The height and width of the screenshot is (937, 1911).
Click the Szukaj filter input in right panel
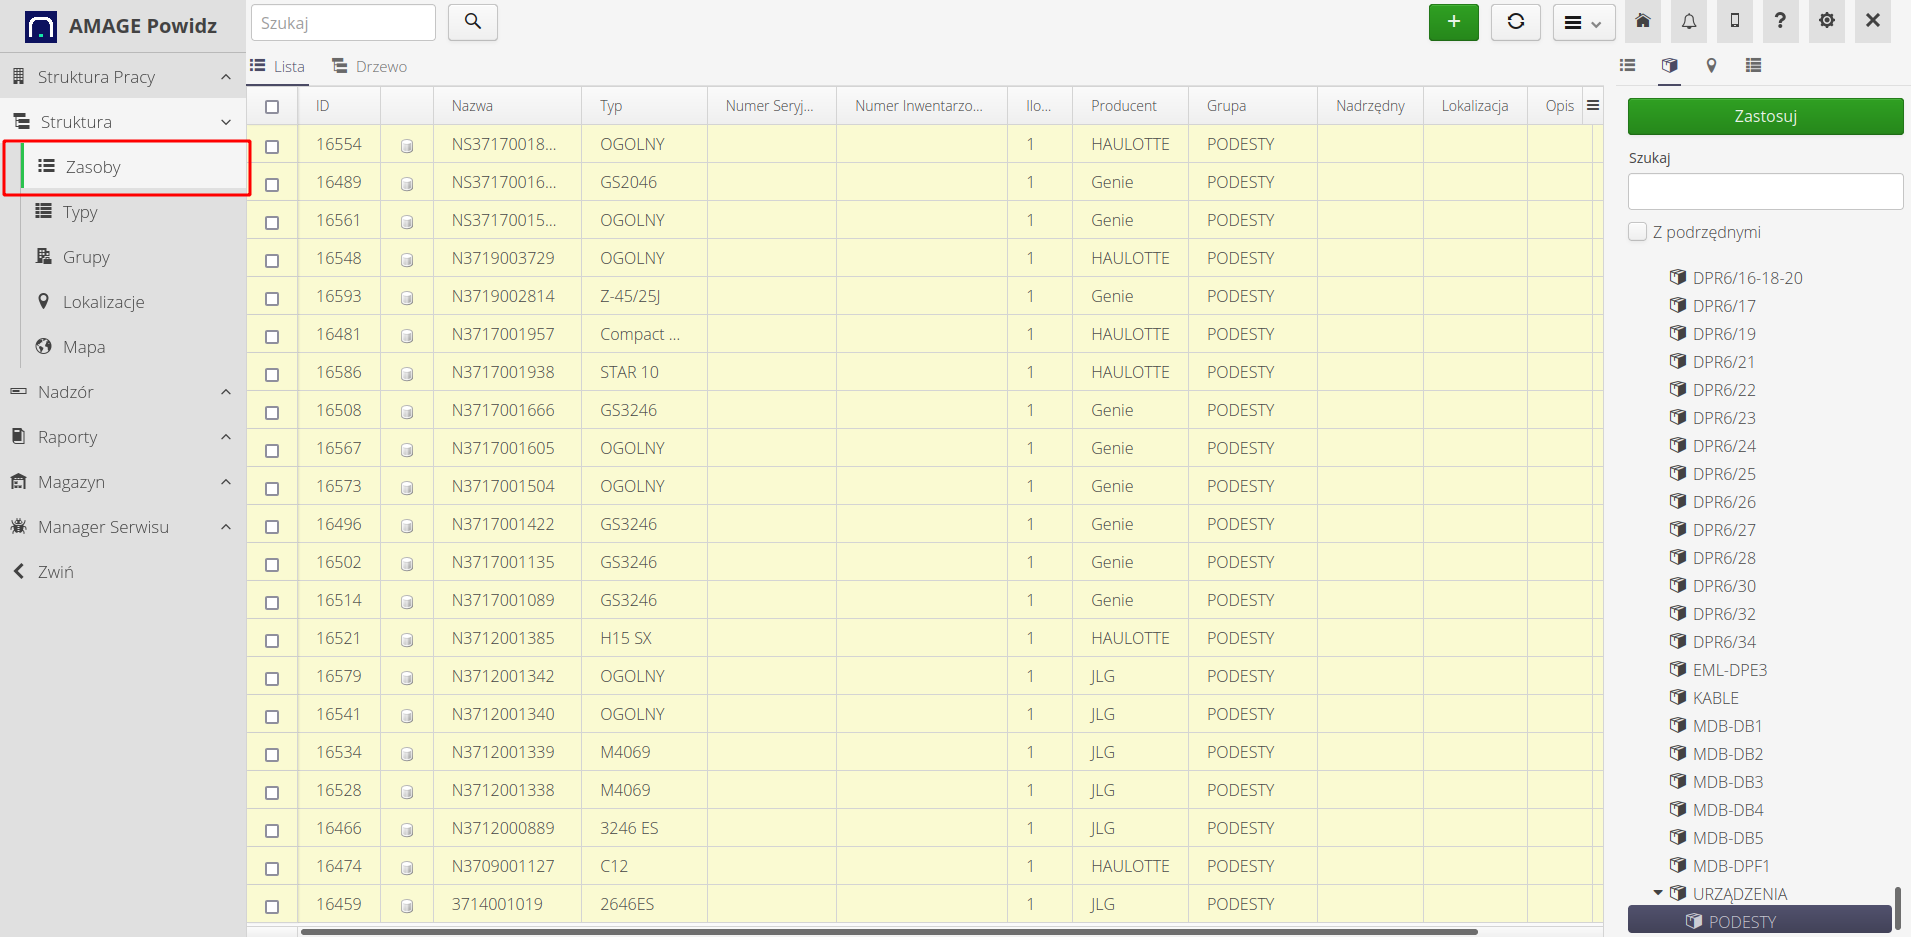point(1765,191)
